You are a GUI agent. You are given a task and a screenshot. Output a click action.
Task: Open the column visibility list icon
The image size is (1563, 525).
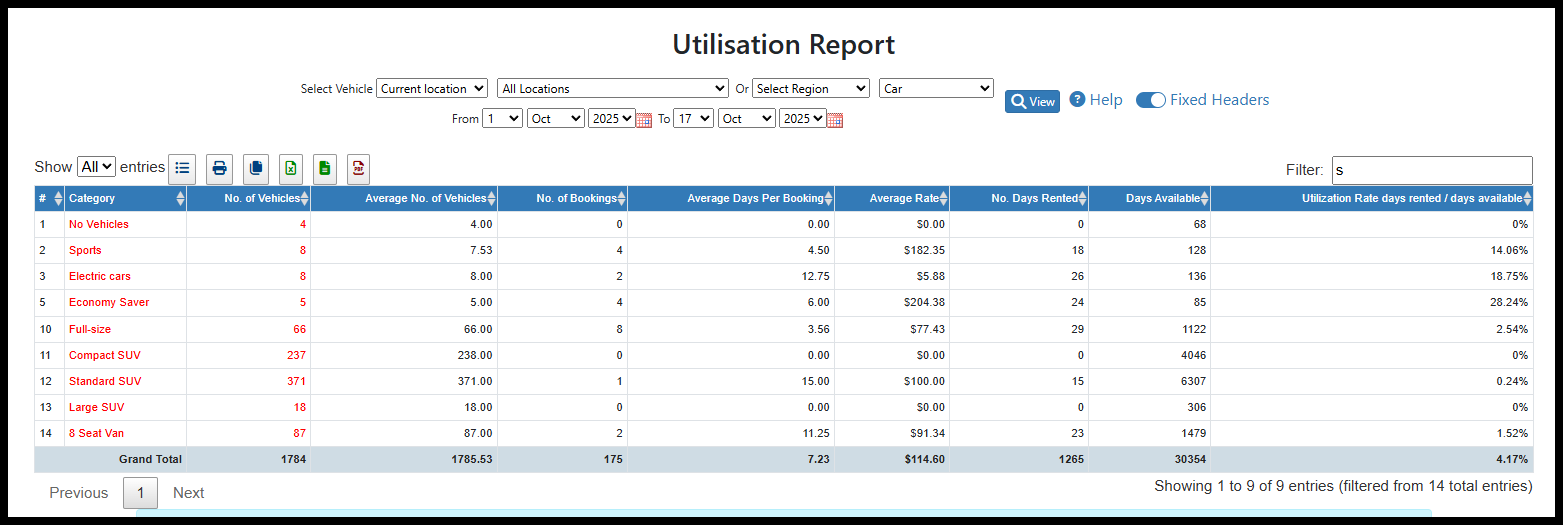pos(182,168)
